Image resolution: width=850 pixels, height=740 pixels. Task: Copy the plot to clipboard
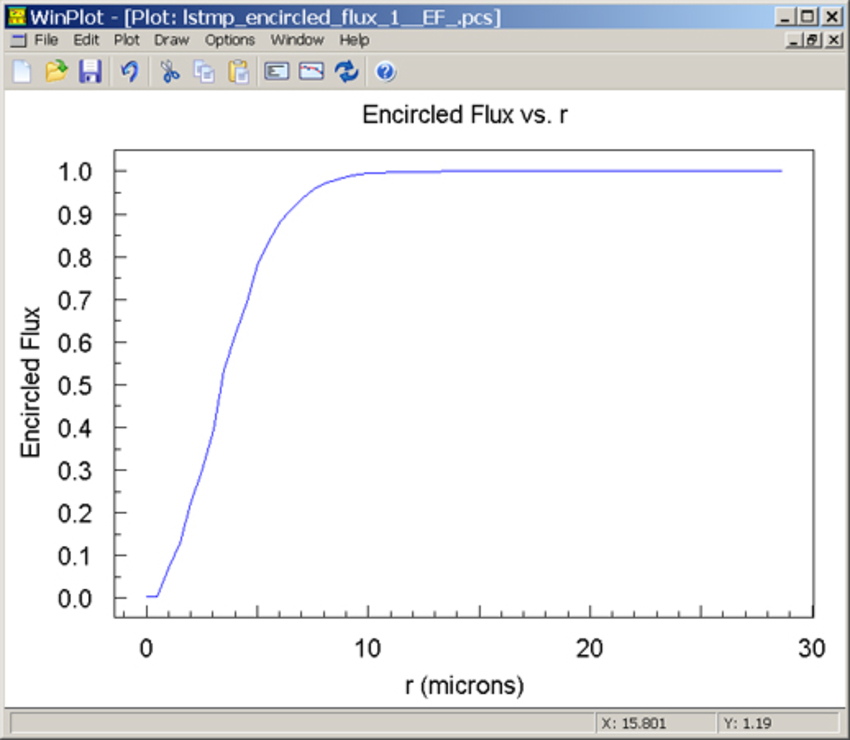point(204,71)
